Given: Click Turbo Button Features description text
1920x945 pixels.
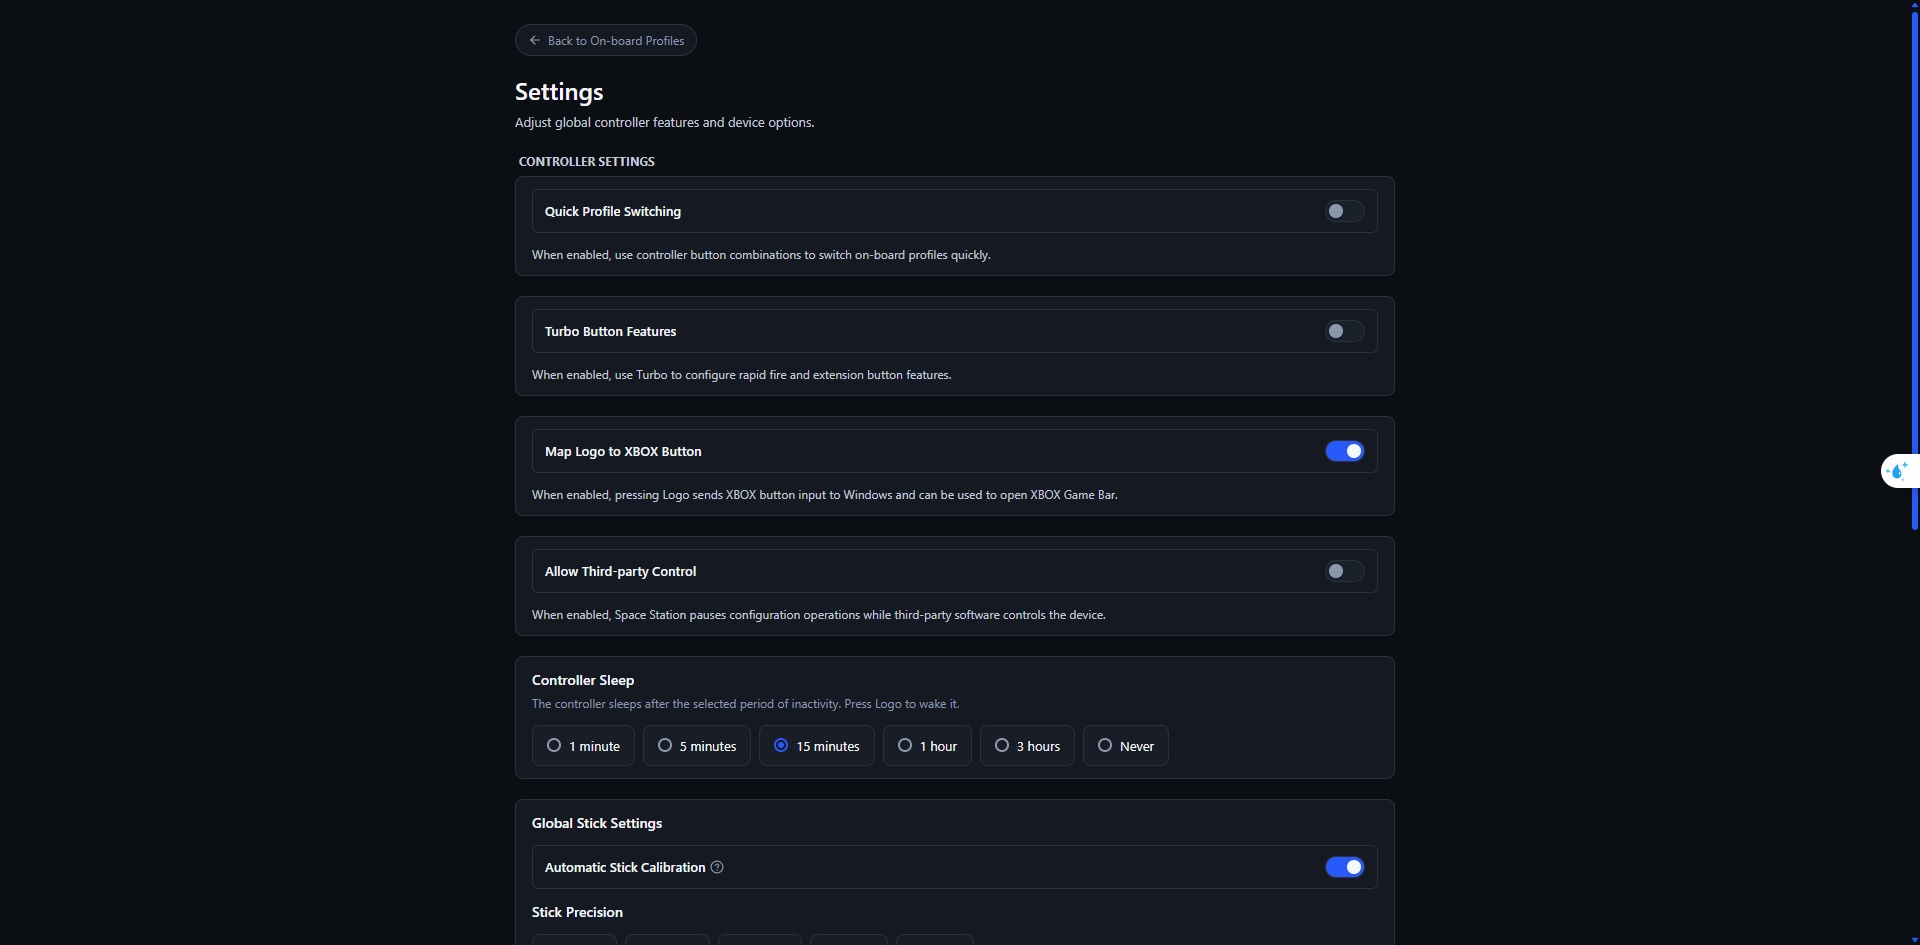Looking at the screenshot, I should coord(742,375).
